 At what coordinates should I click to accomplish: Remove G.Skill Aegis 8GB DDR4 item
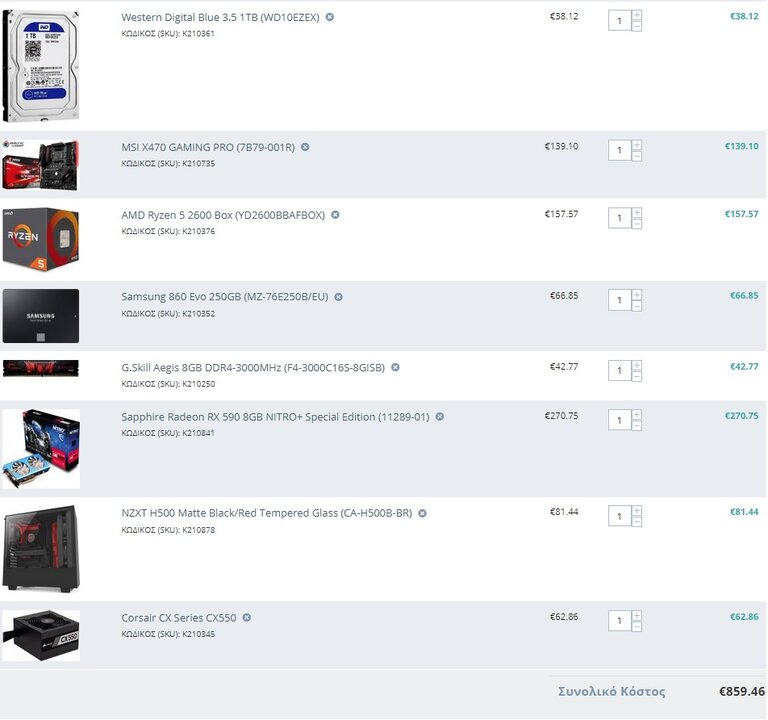click(x=395, y=367)
